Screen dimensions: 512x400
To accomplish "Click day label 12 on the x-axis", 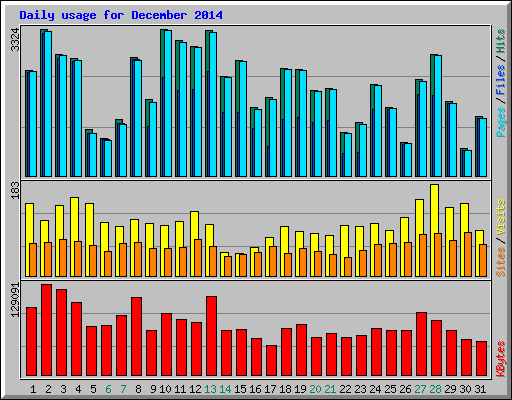I will pyautogui.click(x=195, y=389).
